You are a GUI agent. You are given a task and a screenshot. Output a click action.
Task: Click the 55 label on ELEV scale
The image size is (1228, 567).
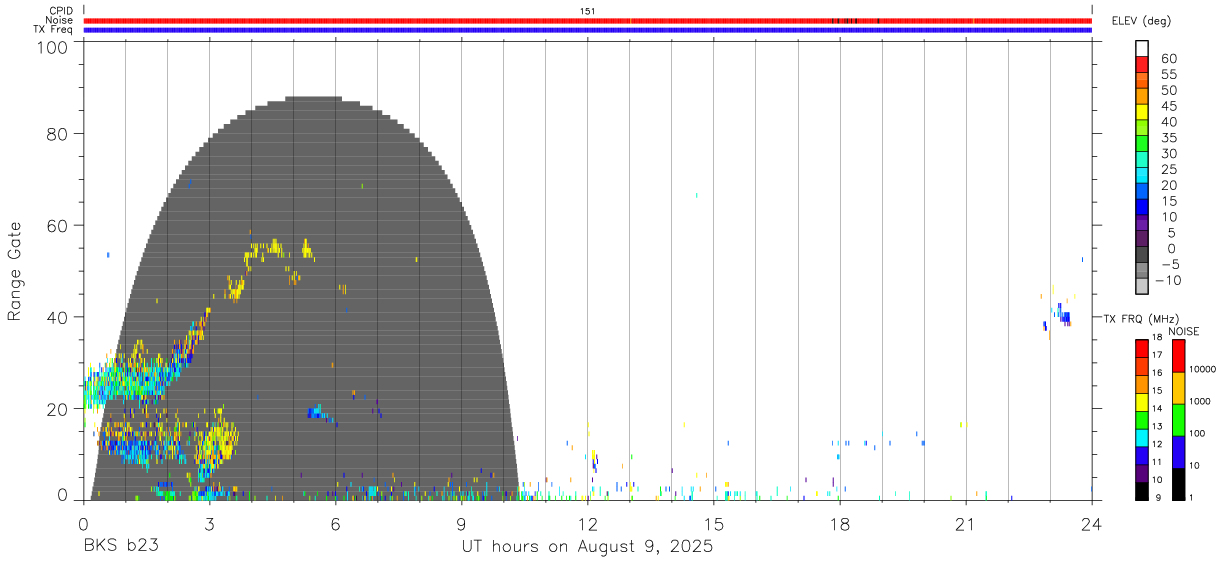[x=1167, y=75]
